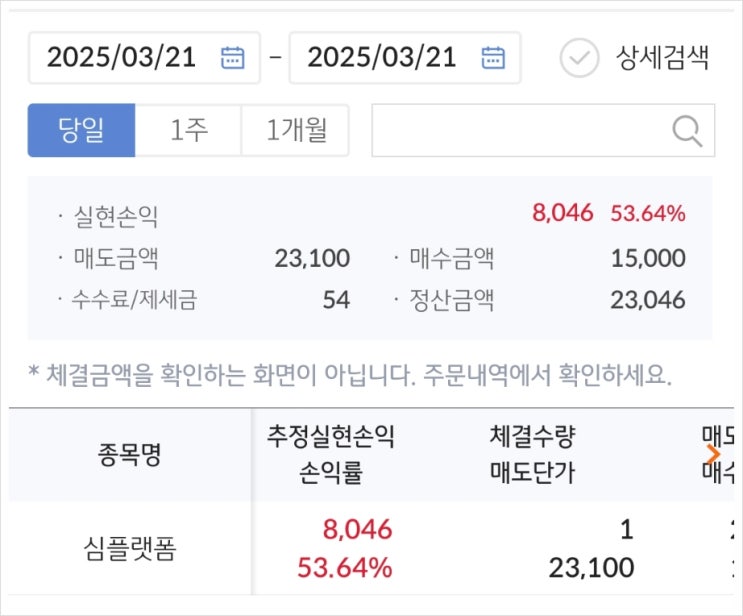743x616 pixels.
Task: Focus the empty search text box
Action: 520,130
